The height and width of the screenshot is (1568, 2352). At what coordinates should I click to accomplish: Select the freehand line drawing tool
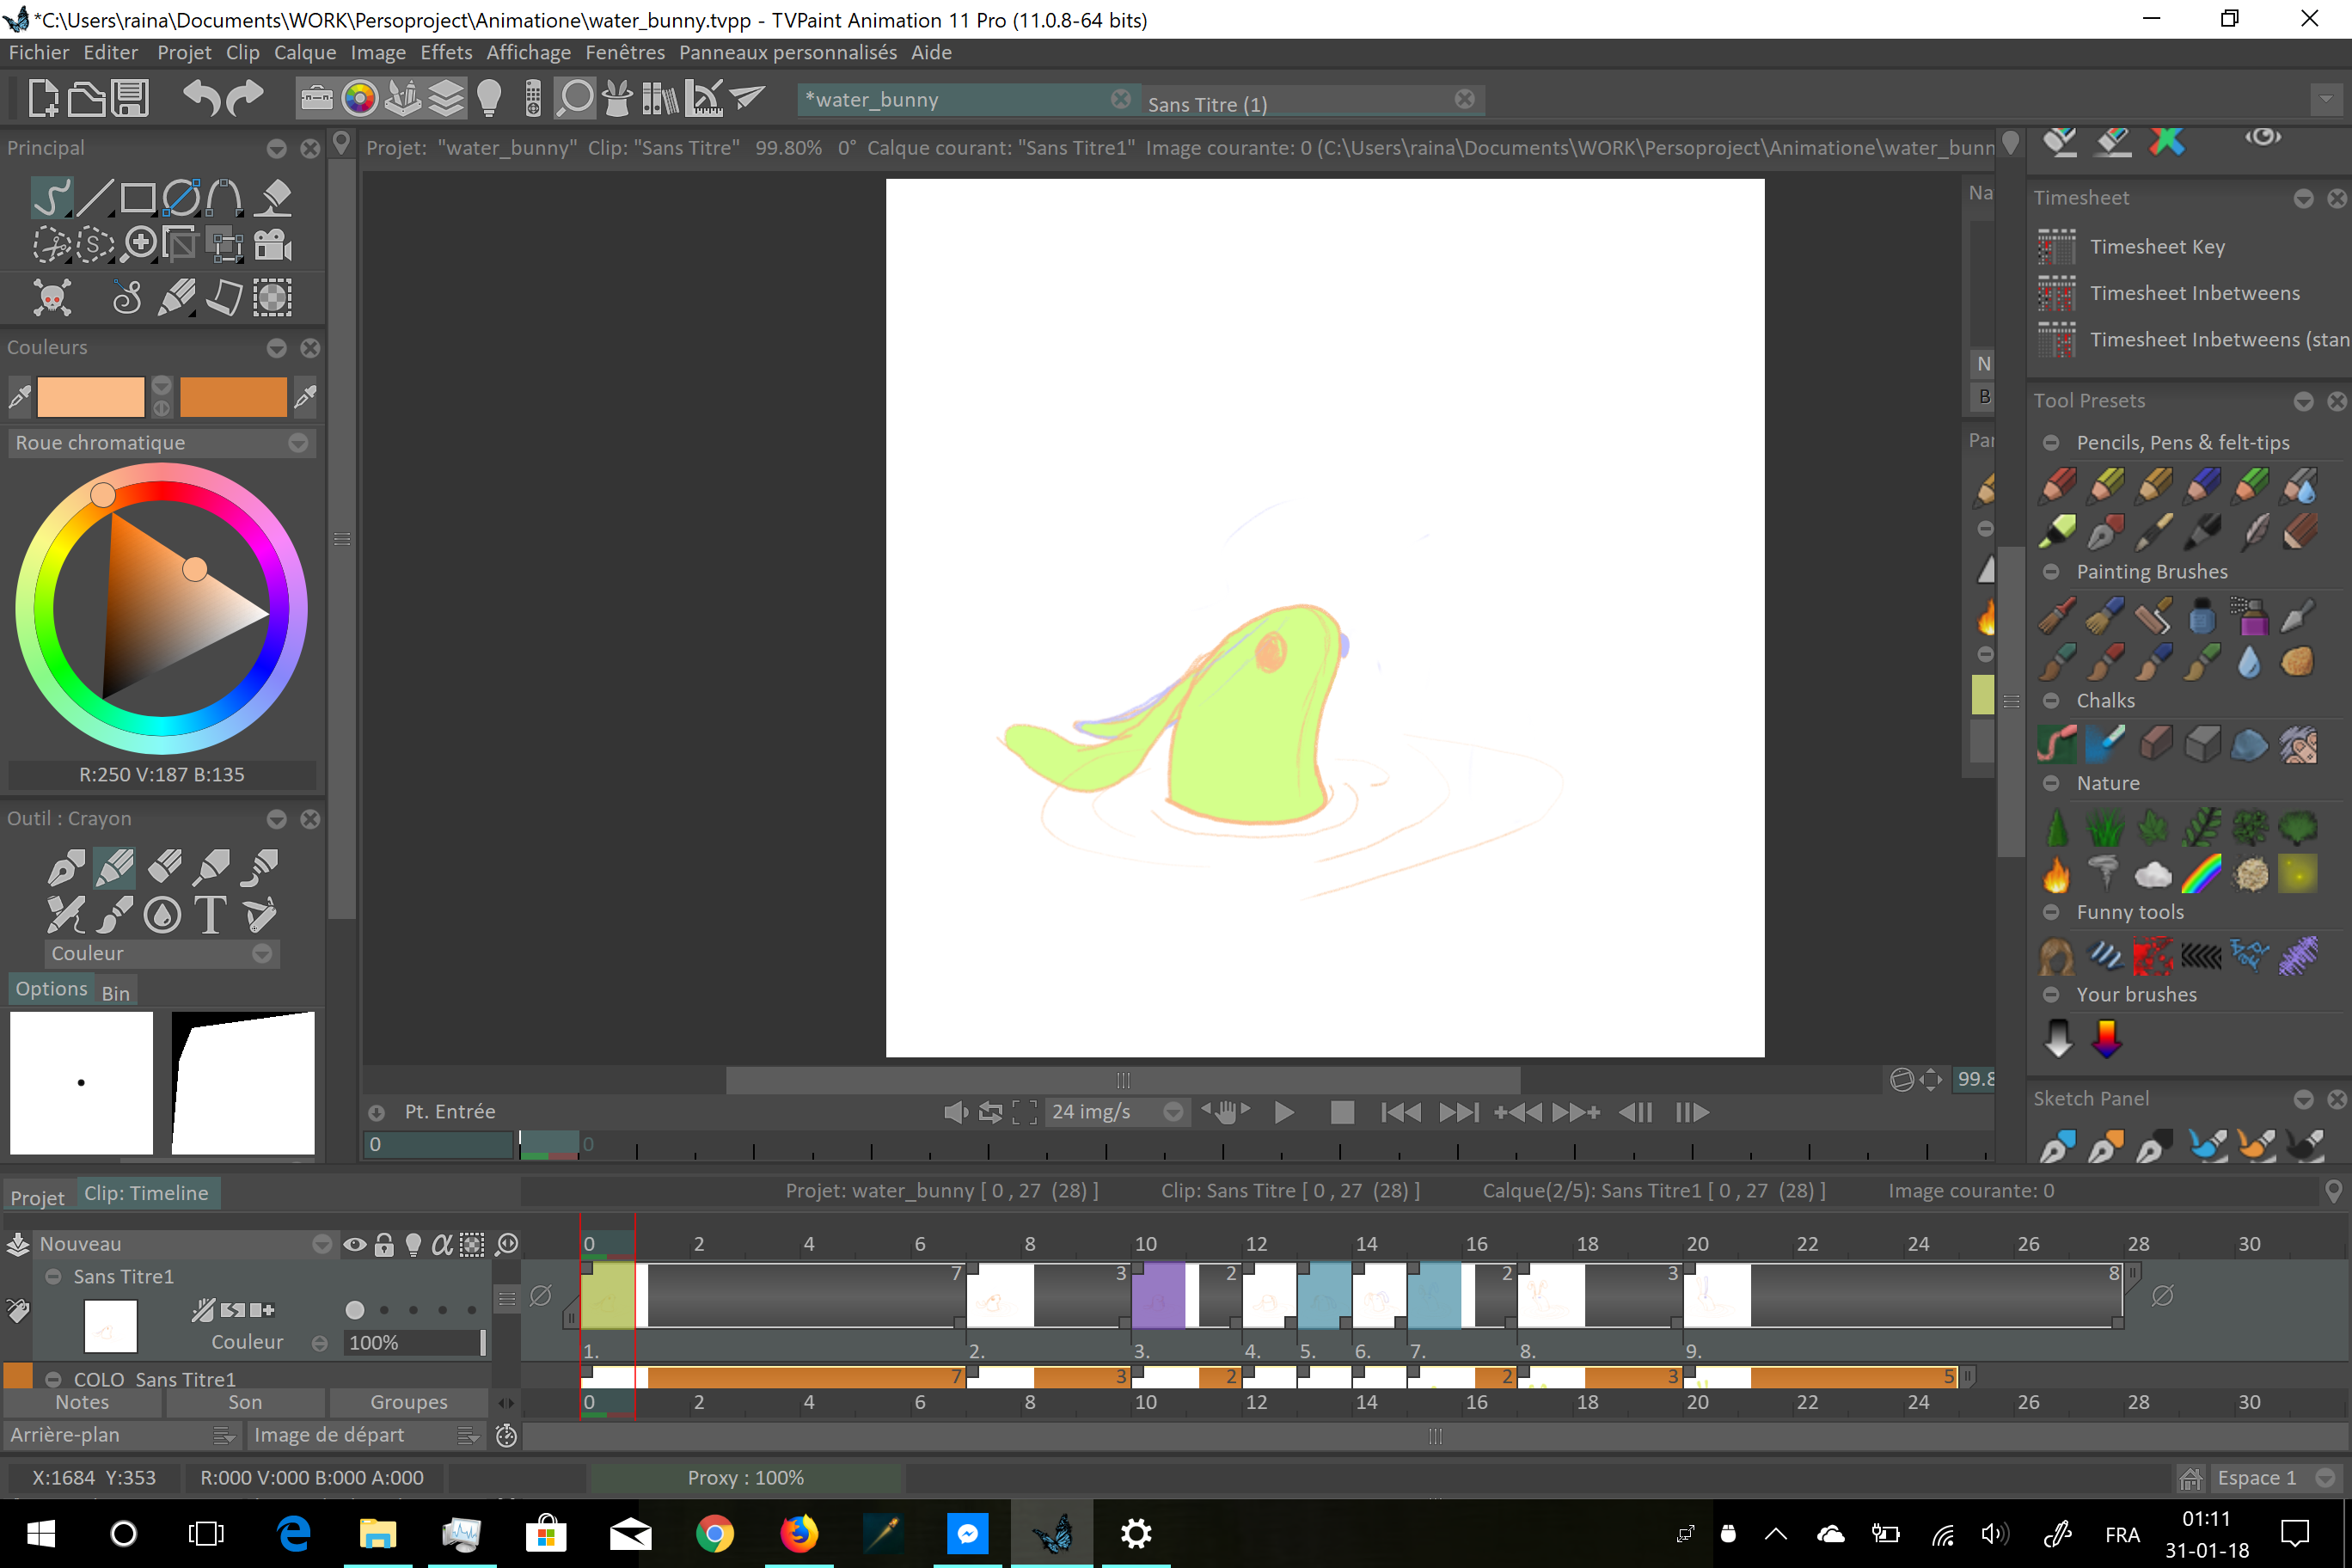coord(51,198)
